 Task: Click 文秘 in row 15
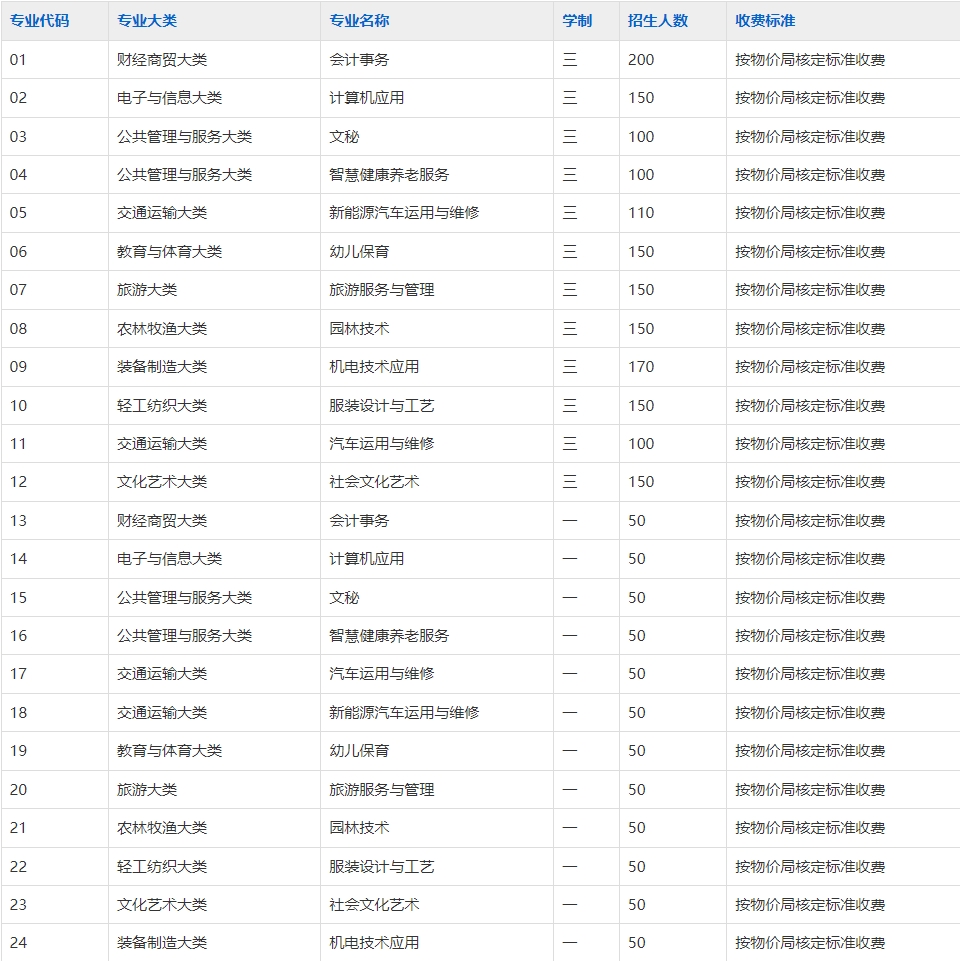344,598
